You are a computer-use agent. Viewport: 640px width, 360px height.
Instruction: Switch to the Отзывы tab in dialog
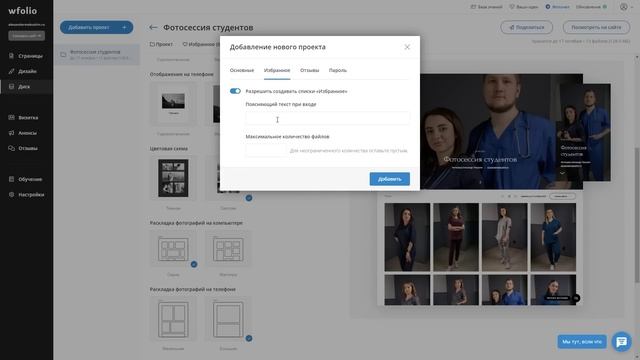[309, 71]
